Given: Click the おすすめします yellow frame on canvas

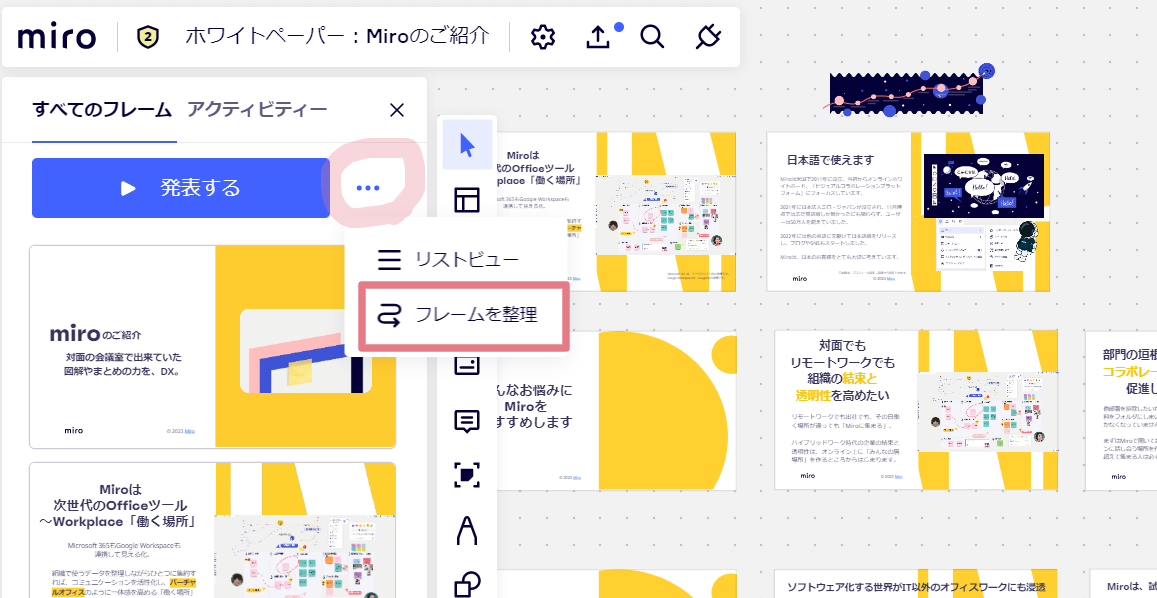Looking at the screenshot, I should click(616, 410).
